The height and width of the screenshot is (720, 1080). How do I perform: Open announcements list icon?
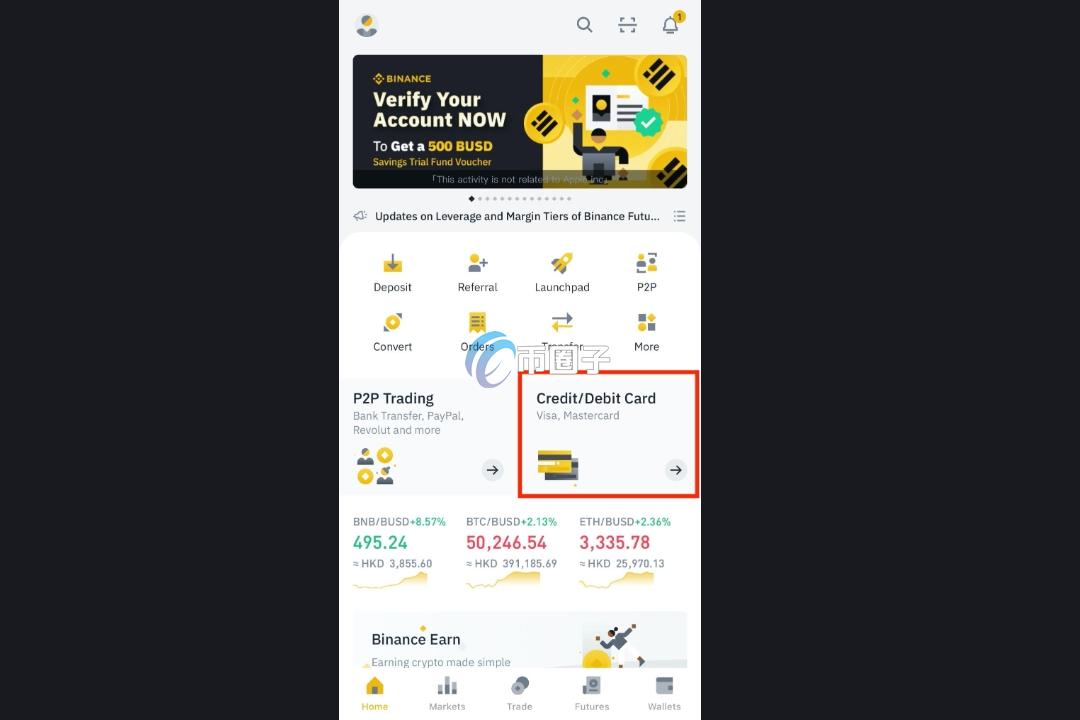tap(679, 216)
